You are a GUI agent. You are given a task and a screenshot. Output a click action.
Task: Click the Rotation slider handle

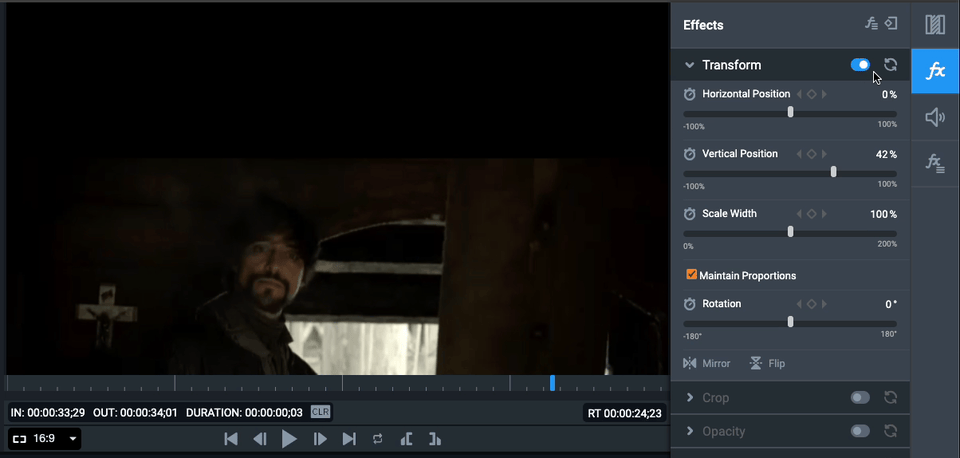point(790,322)
